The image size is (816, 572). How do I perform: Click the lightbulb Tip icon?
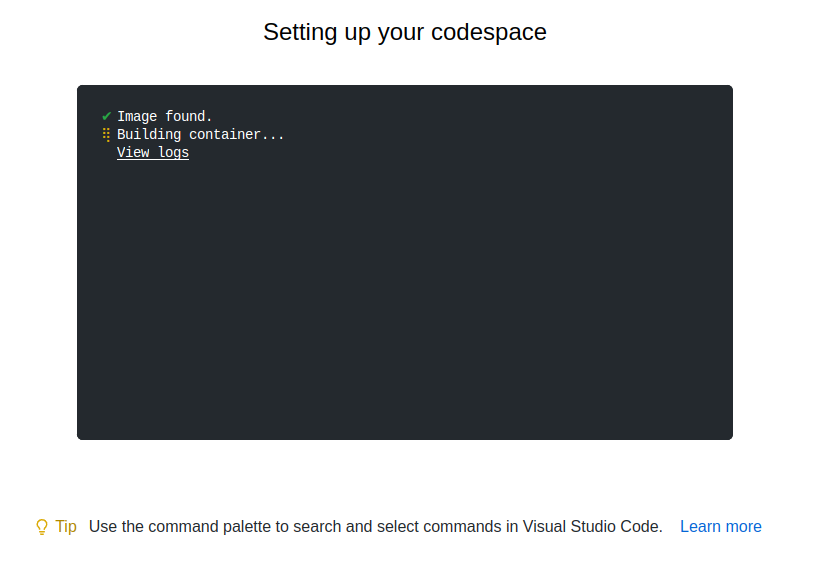point(42,527)
